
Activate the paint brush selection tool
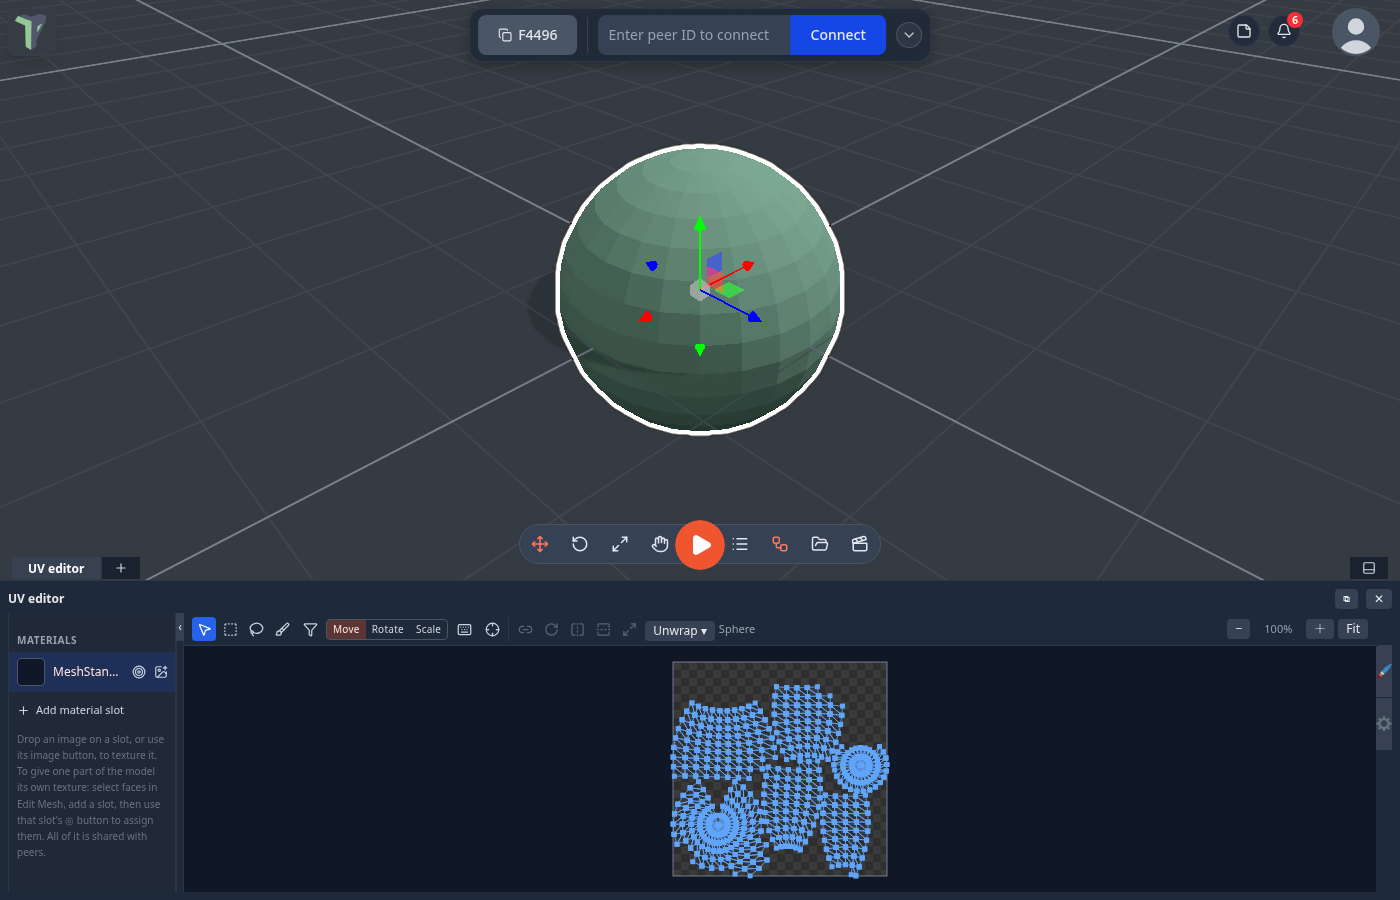click(x=283, y=629)
